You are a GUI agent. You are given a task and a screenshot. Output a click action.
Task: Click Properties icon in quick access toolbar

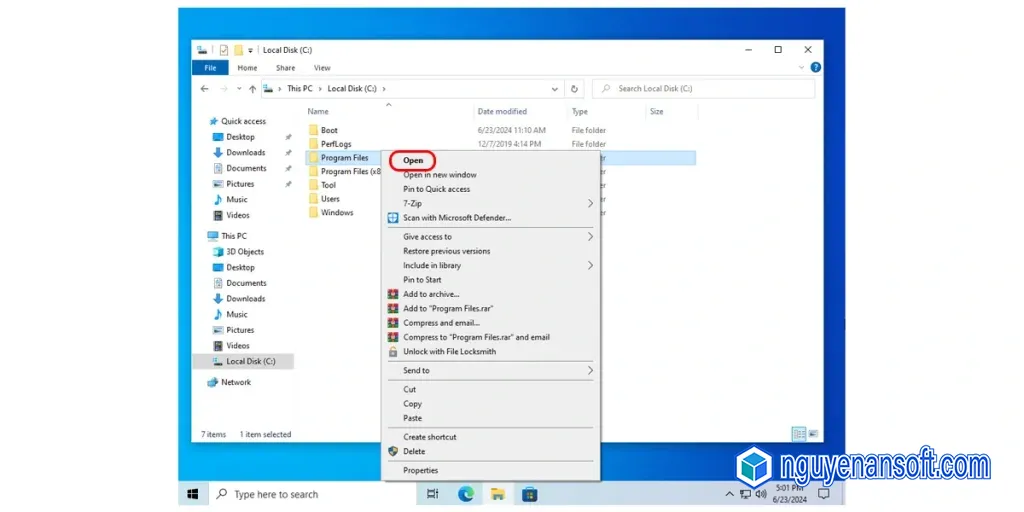pyautogui.click(x=224, y=50)
